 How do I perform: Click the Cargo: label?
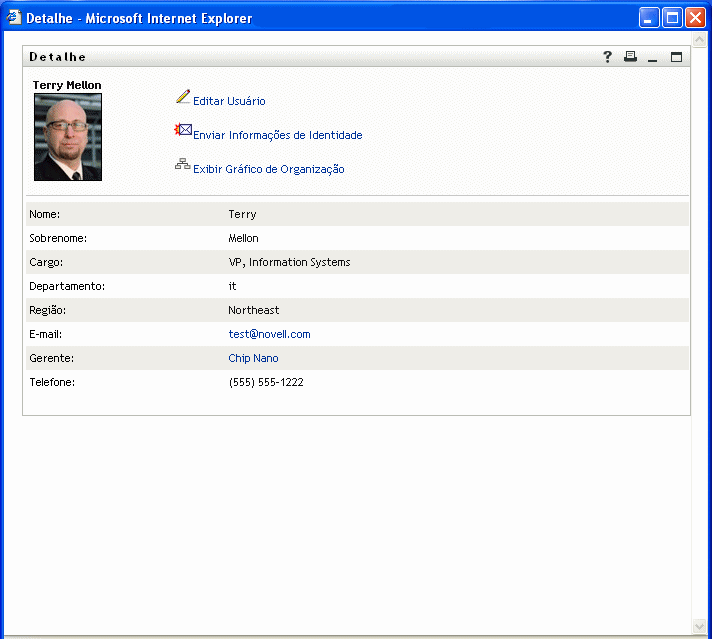click(x=46, y=263)
